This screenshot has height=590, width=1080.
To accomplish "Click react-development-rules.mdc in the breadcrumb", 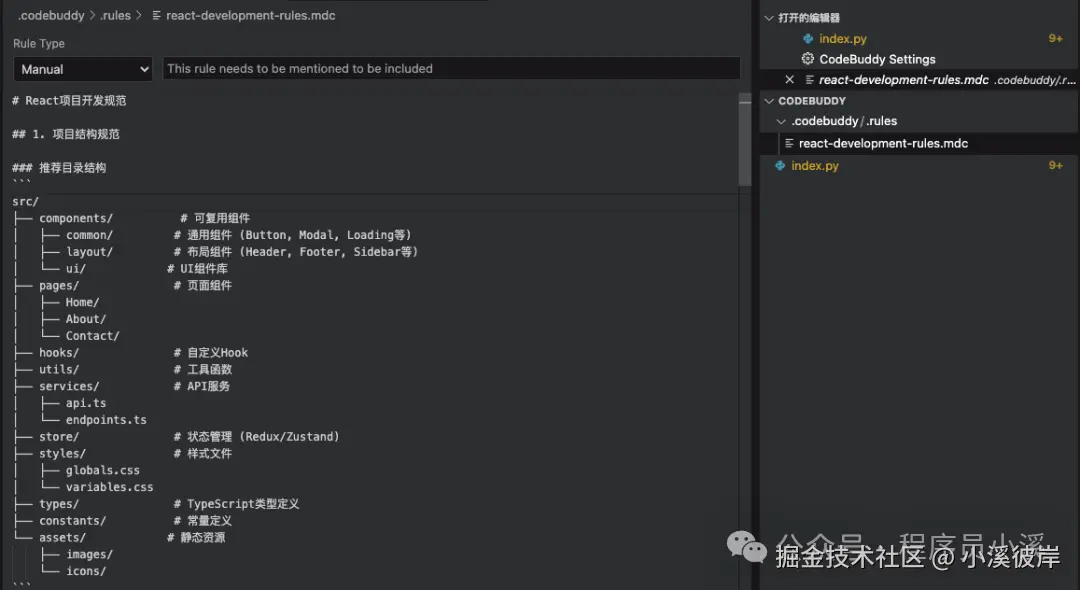I will [x=251, y=15].
